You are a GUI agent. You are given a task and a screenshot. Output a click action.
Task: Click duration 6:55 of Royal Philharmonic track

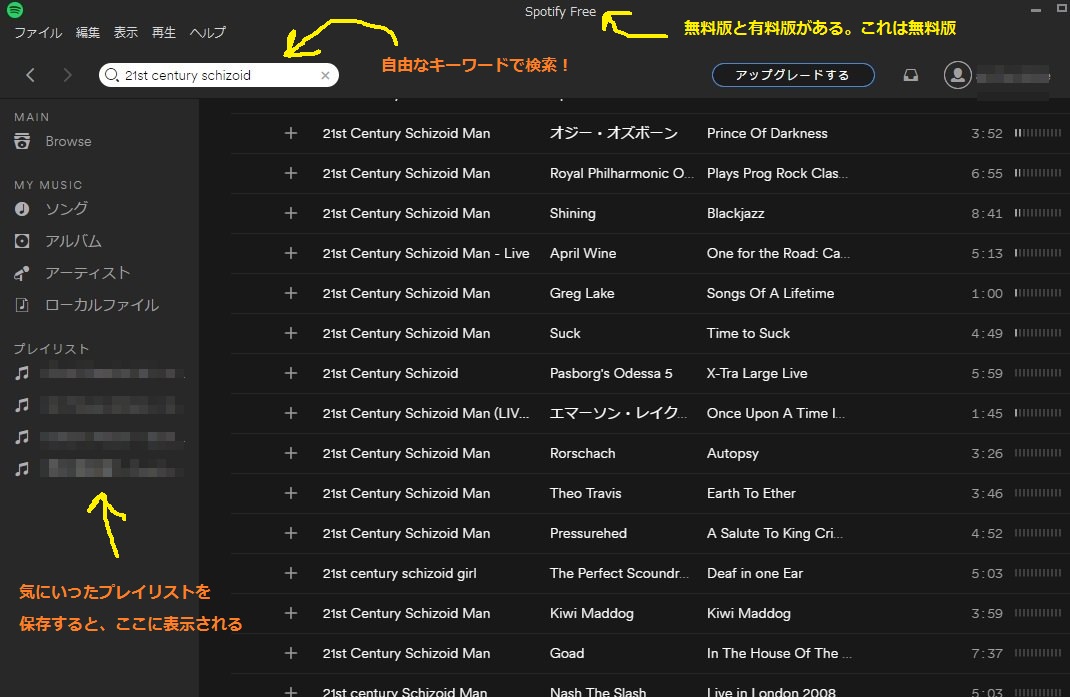pos(987,173)
